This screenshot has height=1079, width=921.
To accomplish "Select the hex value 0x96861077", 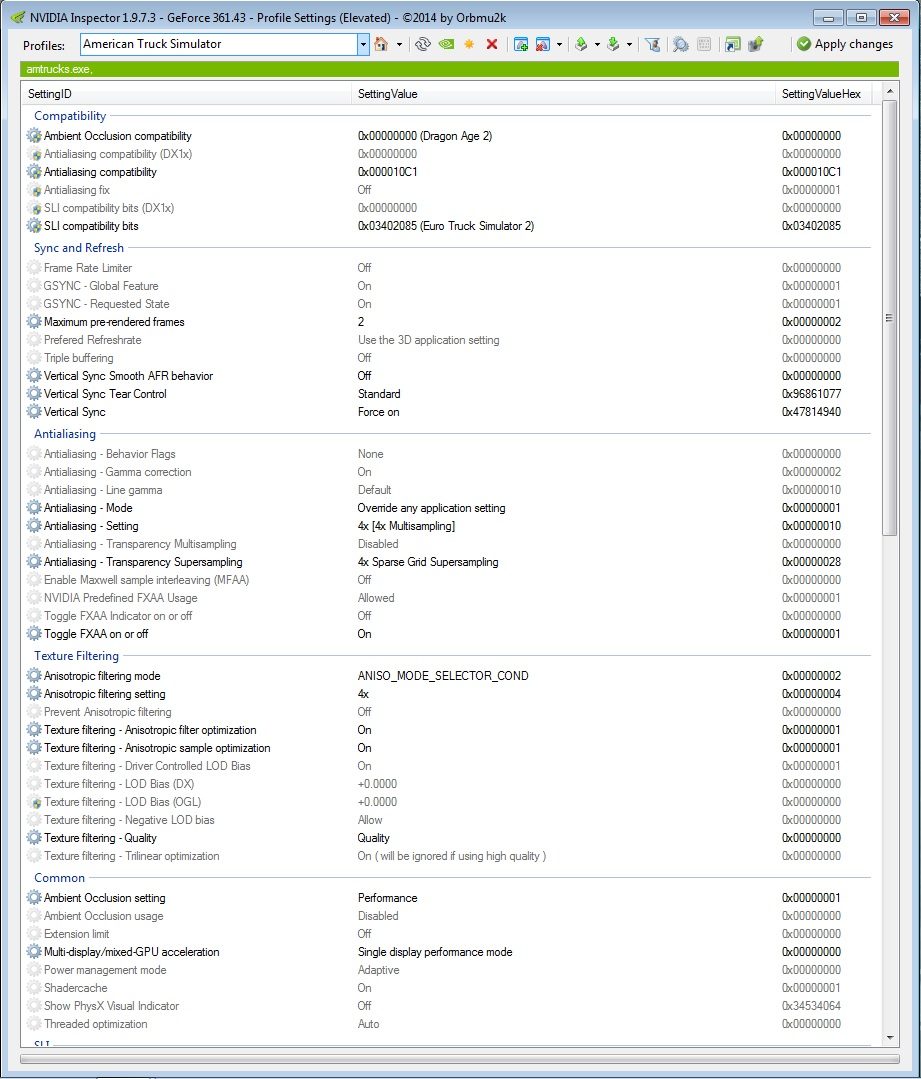I will point(812,394).
